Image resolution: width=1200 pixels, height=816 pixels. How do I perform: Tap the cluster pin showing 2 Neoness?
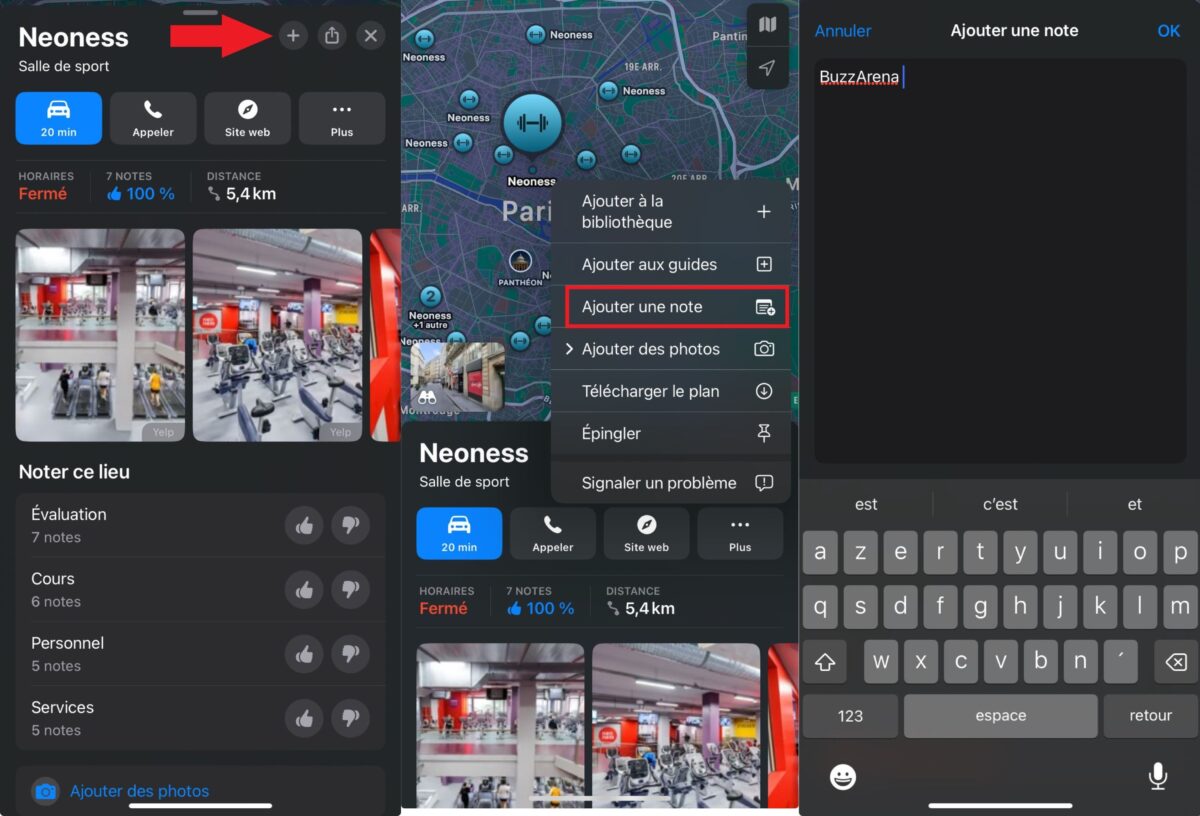pos(430,296)
